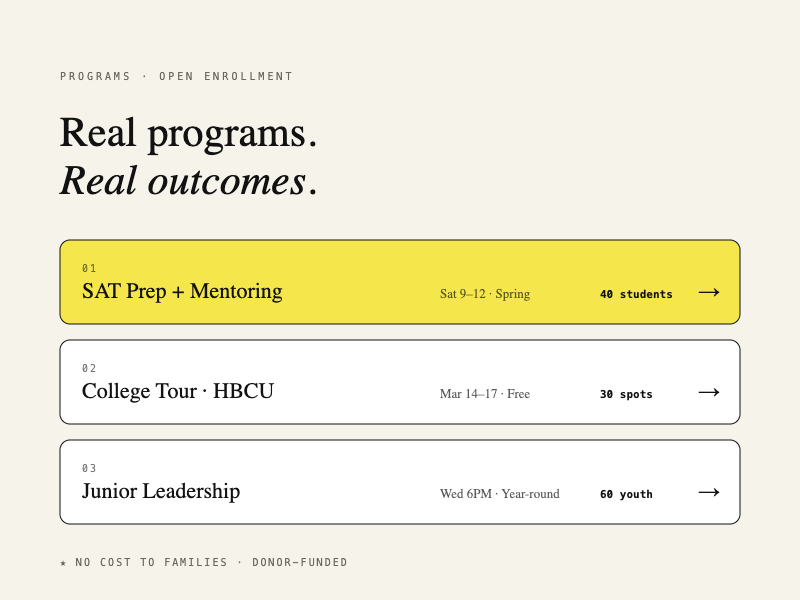The height and width of the screenshot is (600, 800).
Task: Click 'Sat 9–12 · Spring' schedule text
Action: (485, 294)
